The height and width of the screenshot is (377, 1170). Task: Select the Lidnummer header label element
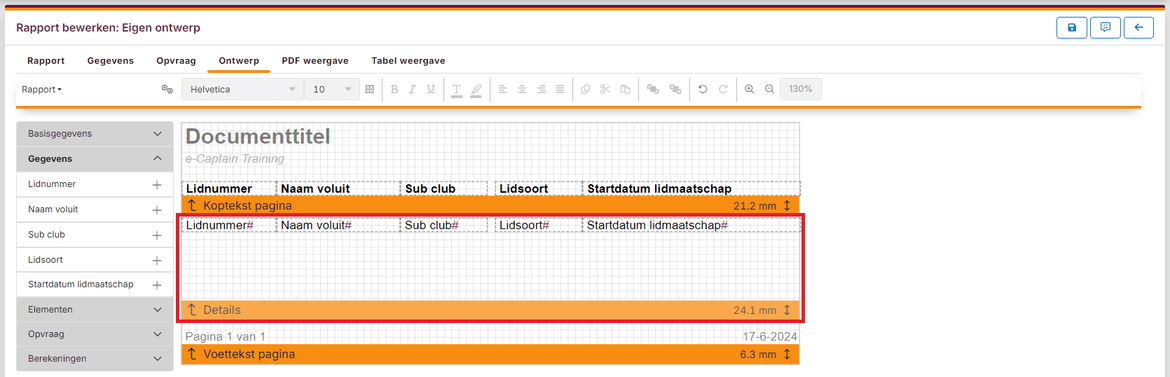click(228, 189)
